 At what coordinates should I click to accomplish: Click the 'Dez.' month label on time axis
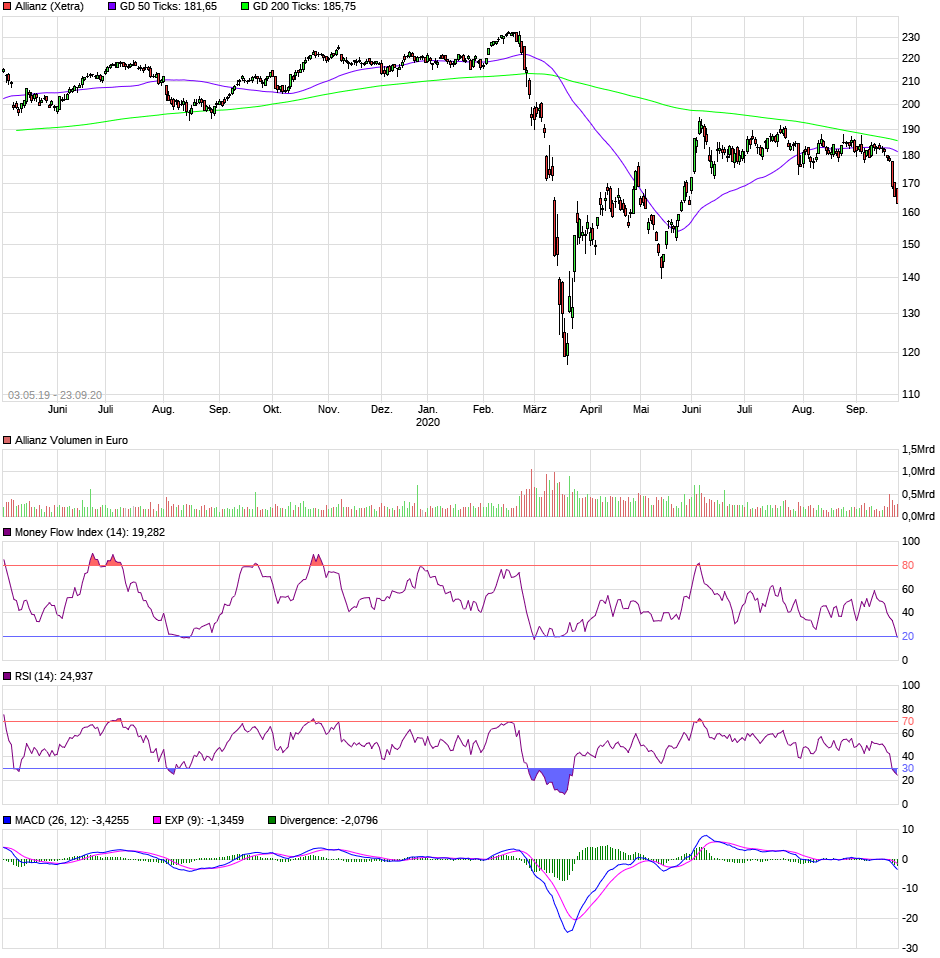(381, 409)
